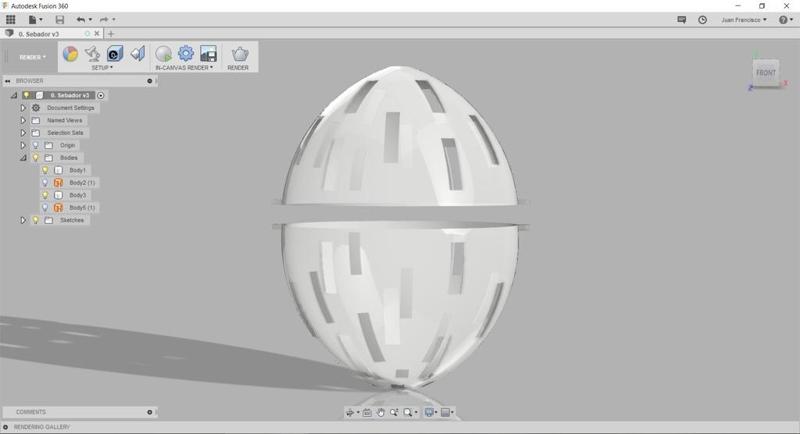Click the RENDER label in toolbar

click(x=238, y=67)
